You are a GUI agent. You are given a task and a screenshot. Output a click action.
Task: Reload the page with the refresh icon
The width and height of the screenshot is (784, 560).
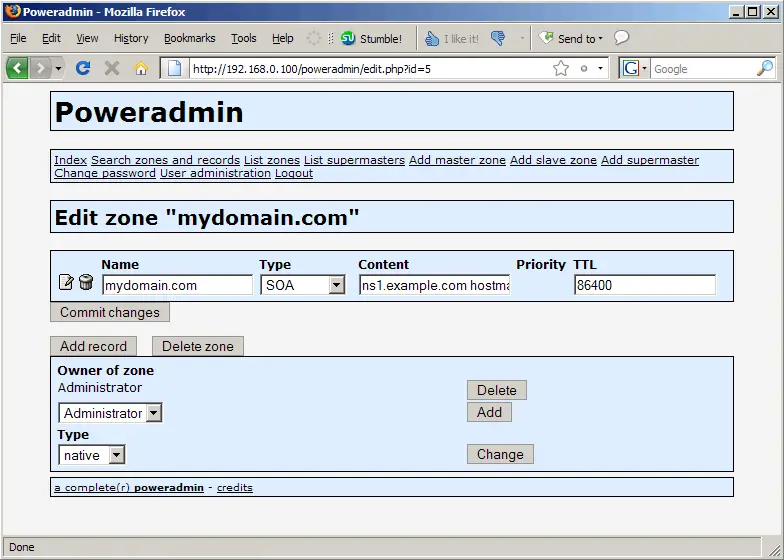click(83, 68)
